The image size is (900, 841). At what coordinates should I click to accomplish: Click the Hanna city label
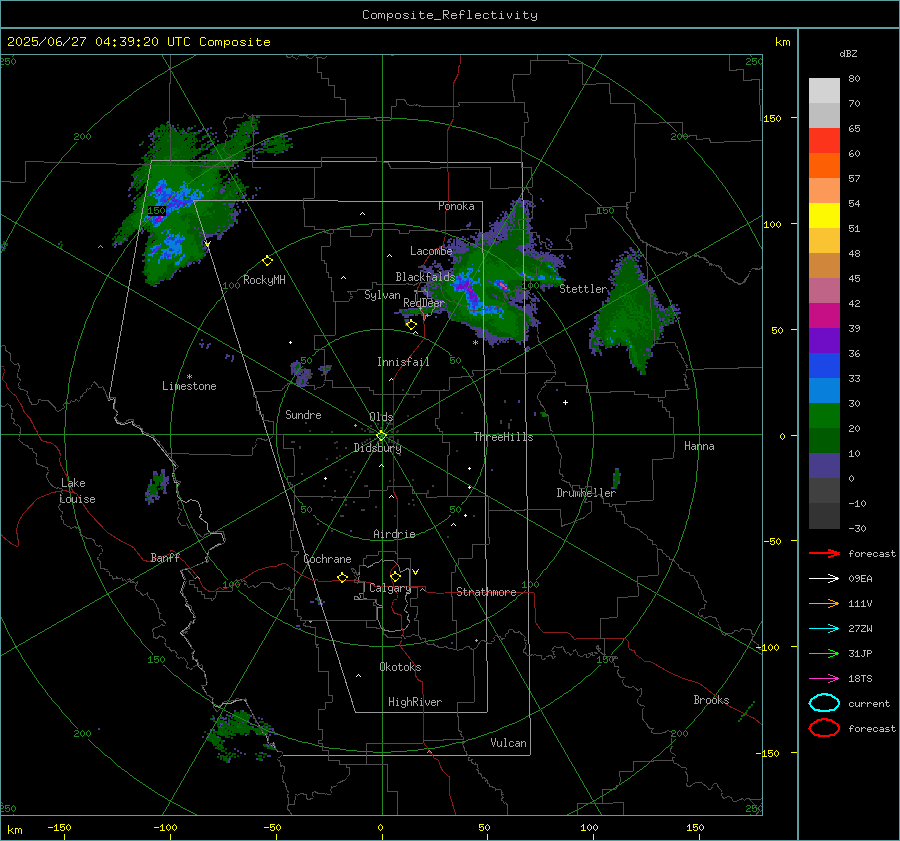[699, 446]
